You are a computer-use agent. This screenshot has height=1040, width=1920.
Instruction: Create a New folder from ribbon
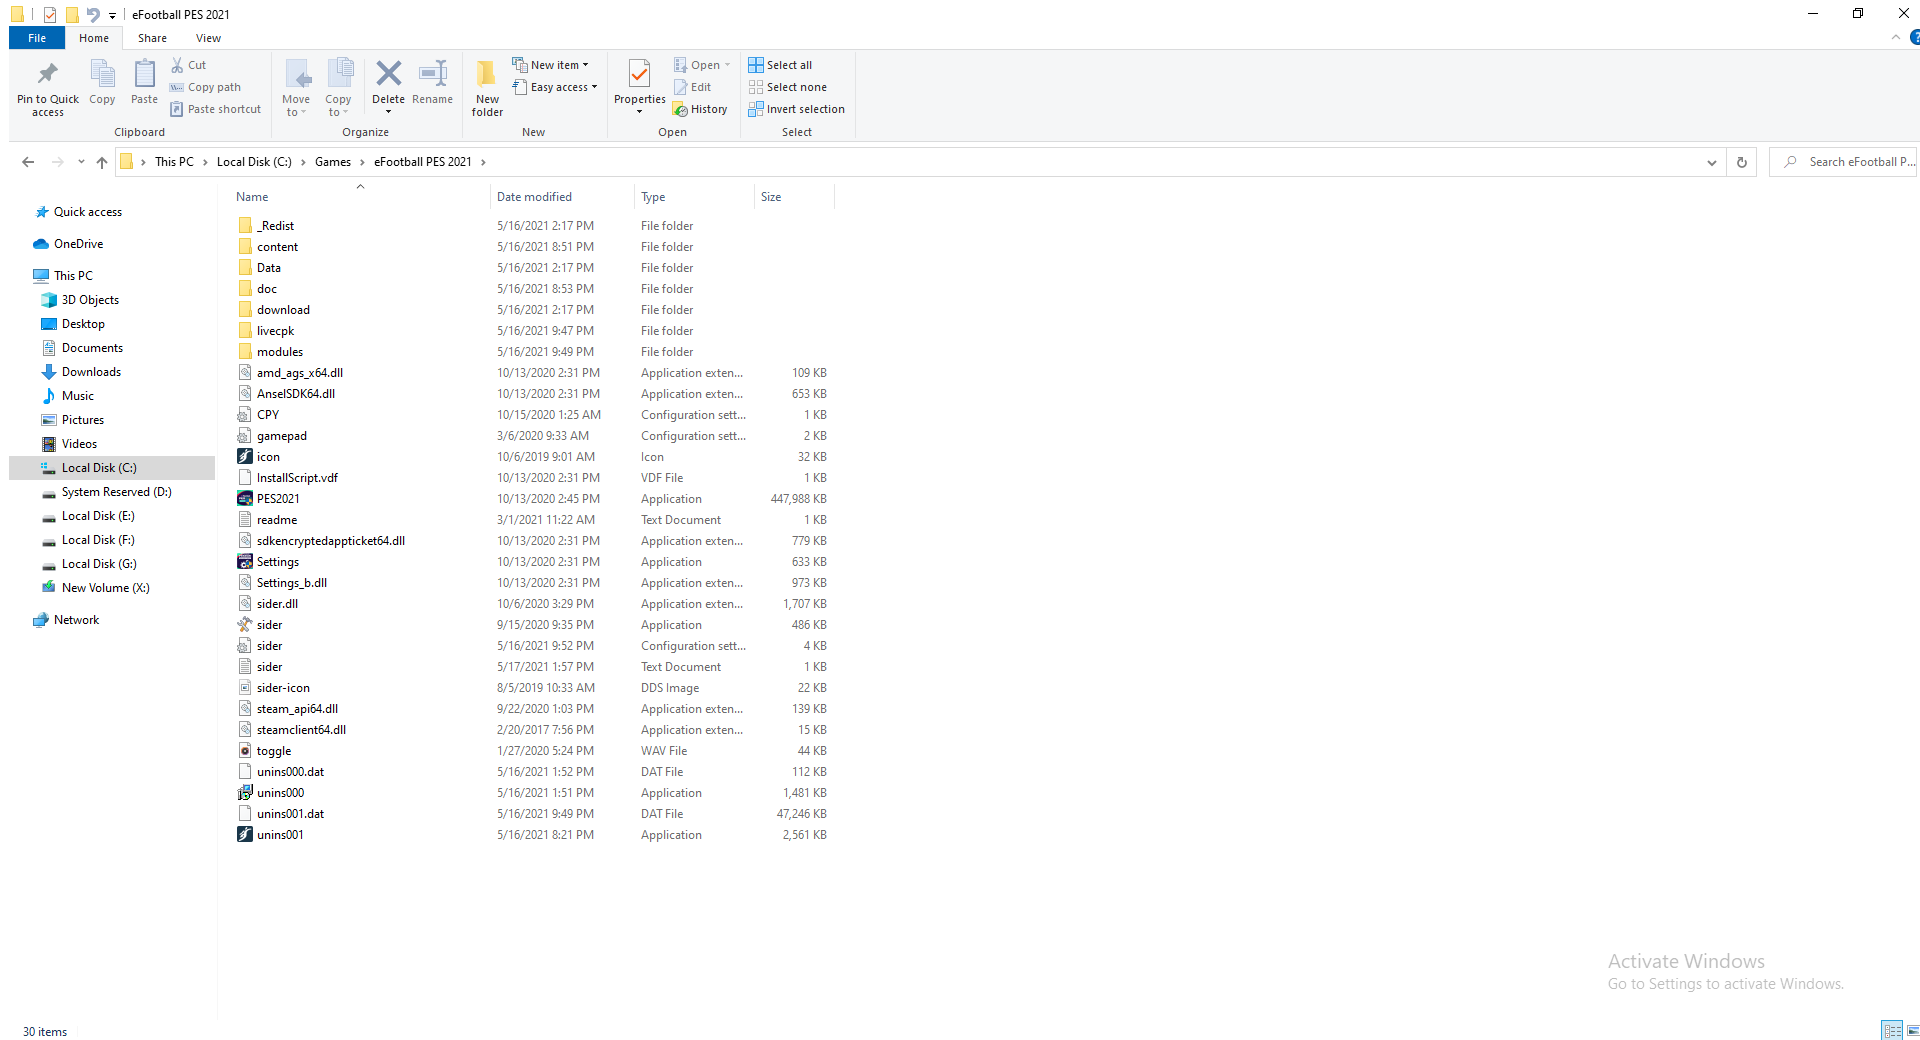487,88
